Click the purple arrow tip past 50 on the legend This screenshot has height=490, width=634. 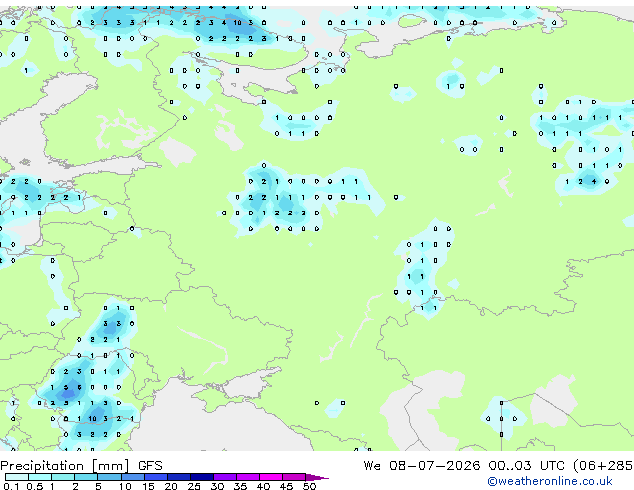317,477
